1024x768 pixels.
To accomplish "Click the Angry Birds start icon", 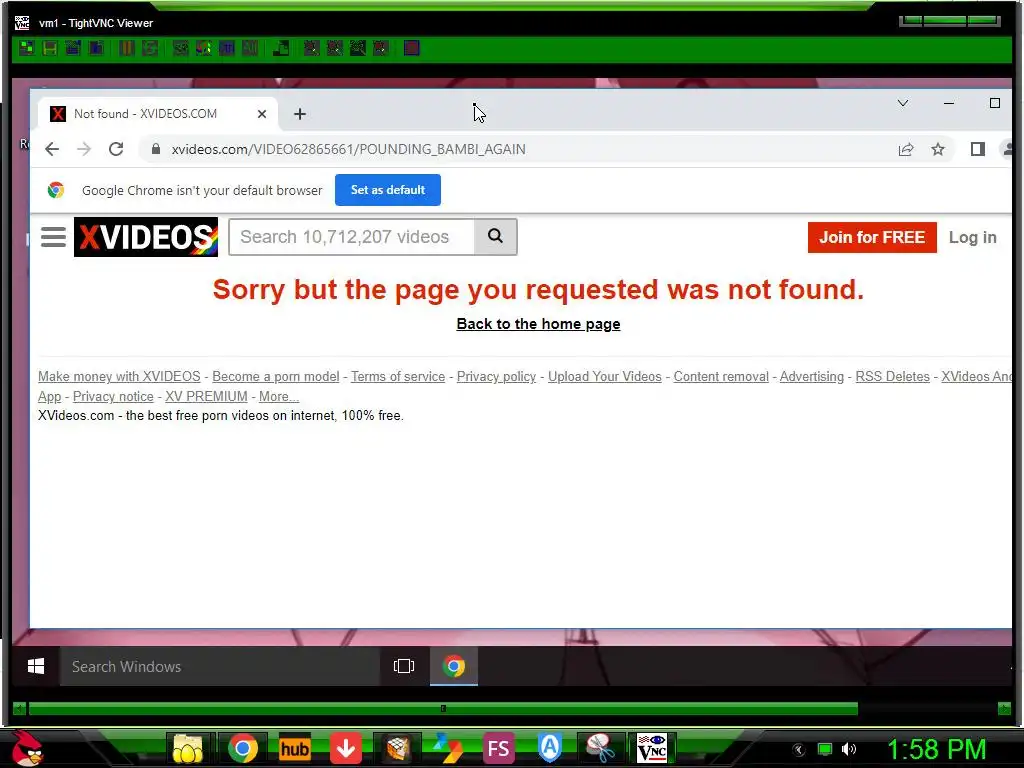I will pos(27,748).
